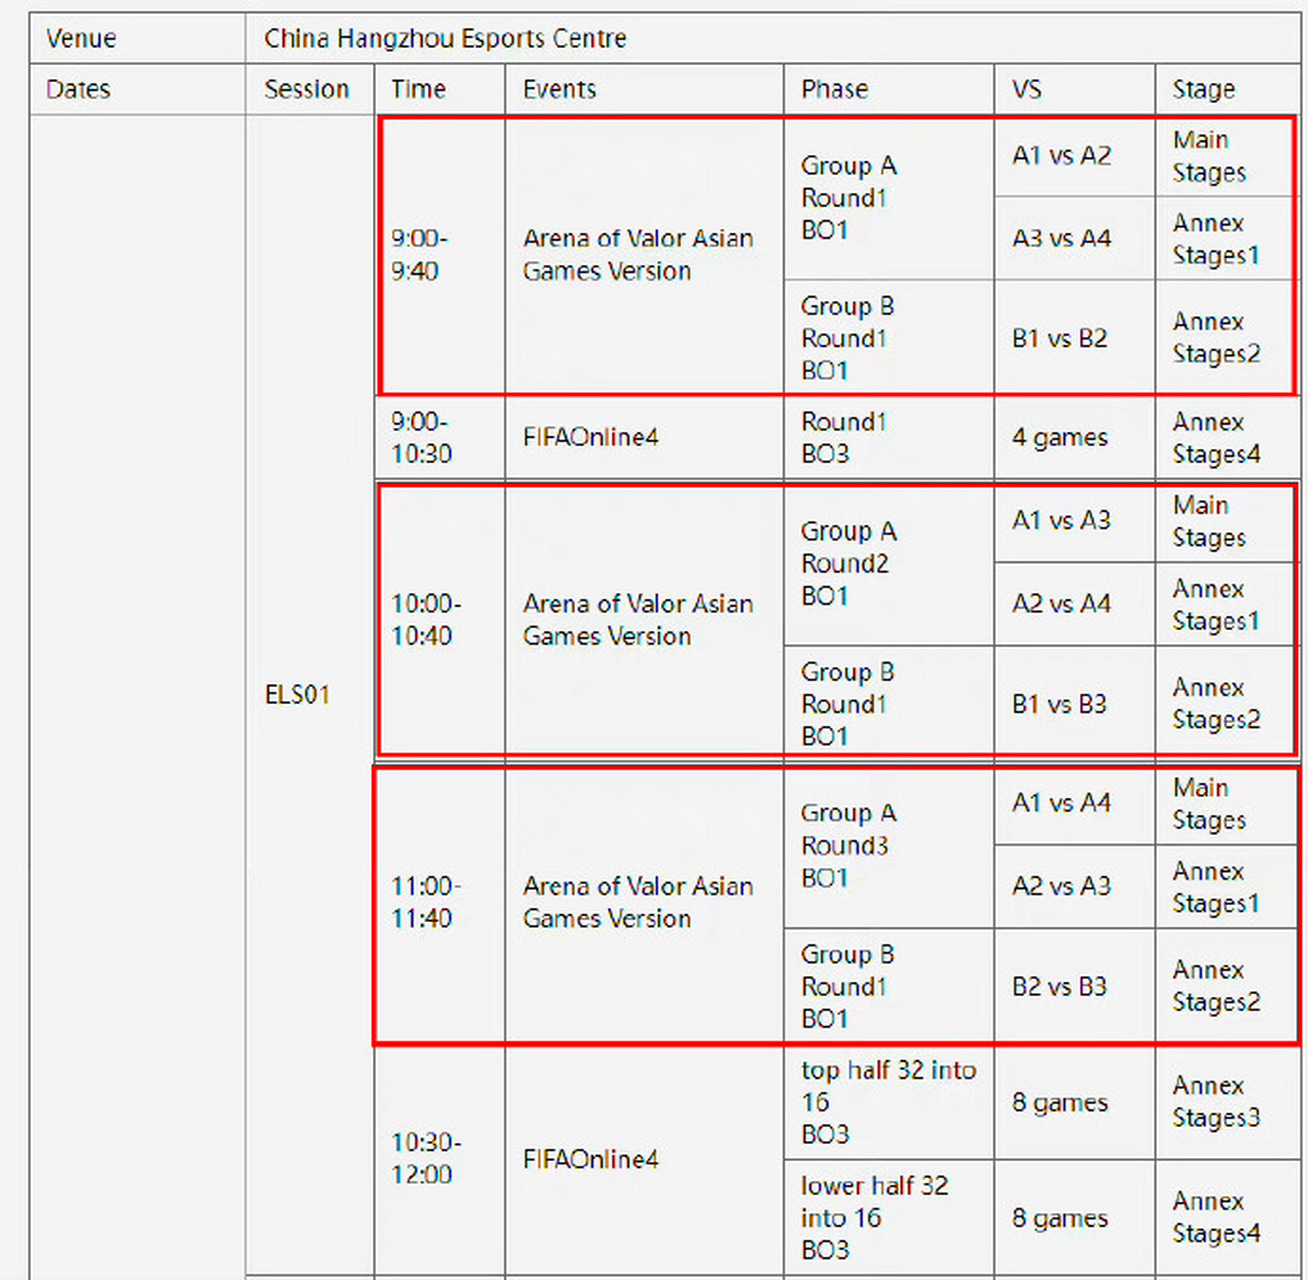Select "lower half 32 into 16 BO3" cell

[x=889, y=1217]
